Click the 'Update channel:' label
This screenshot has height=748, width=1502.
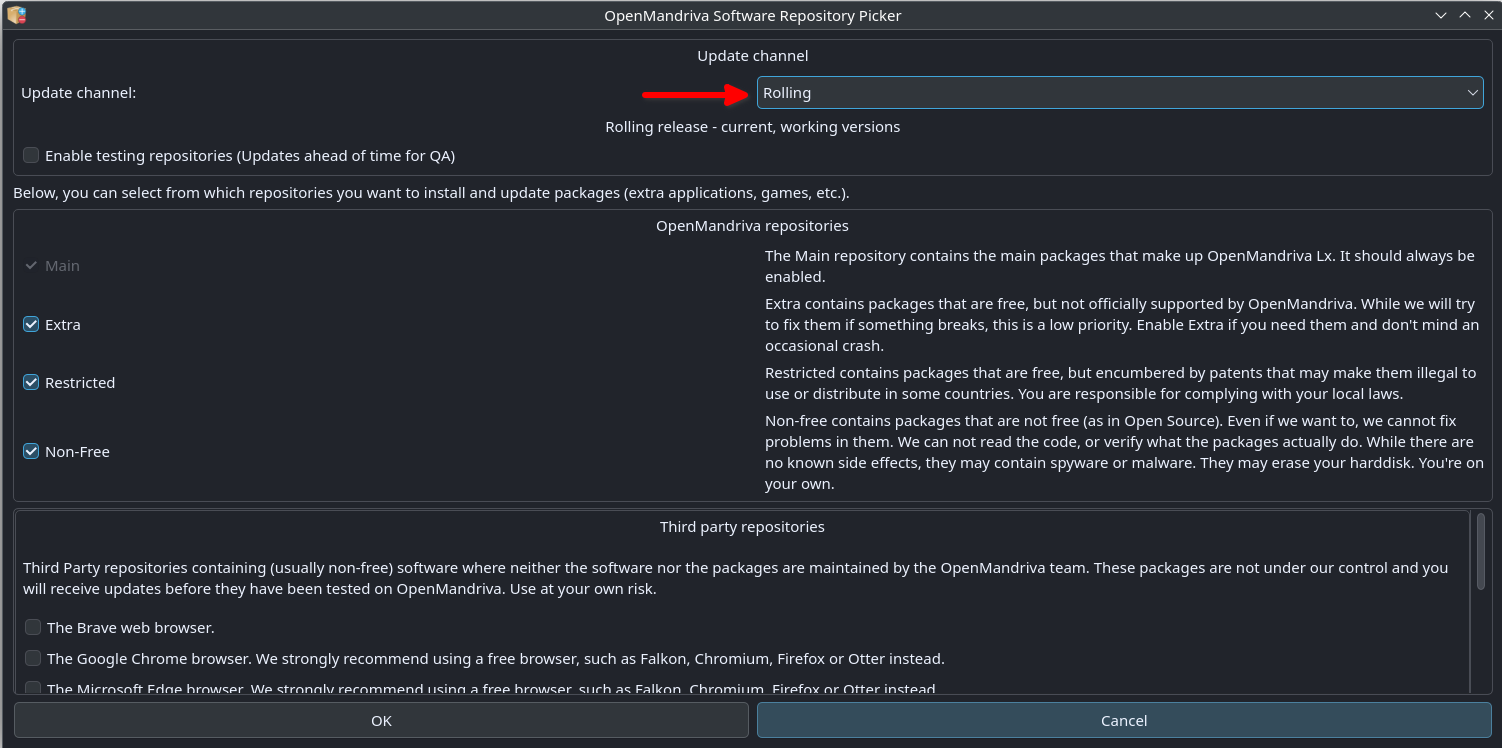tap(79, 92)
